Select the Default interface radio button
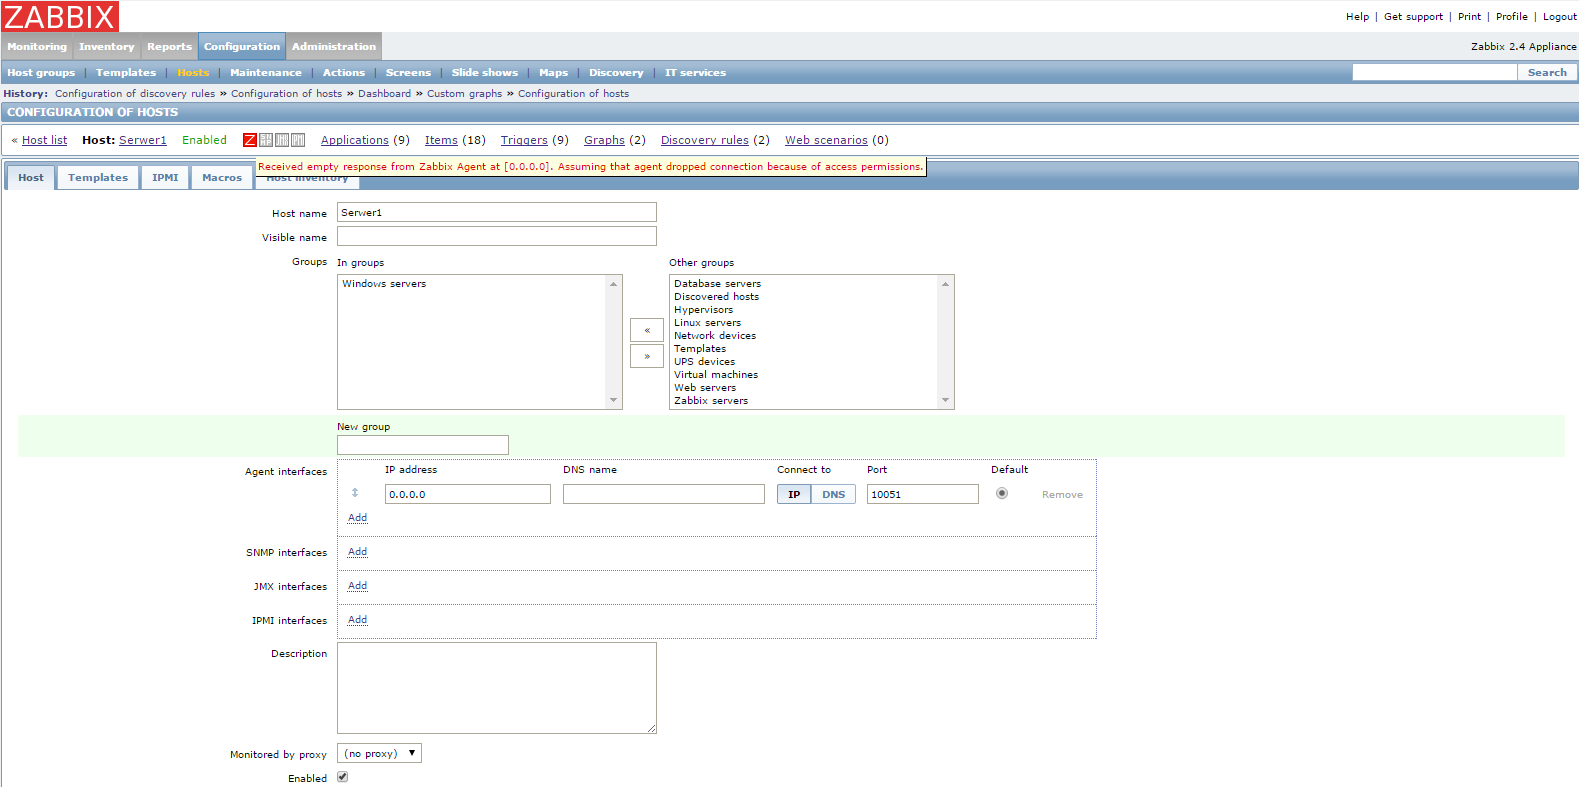Viewport: 1579px width, 787px height. coord(1002,493)
